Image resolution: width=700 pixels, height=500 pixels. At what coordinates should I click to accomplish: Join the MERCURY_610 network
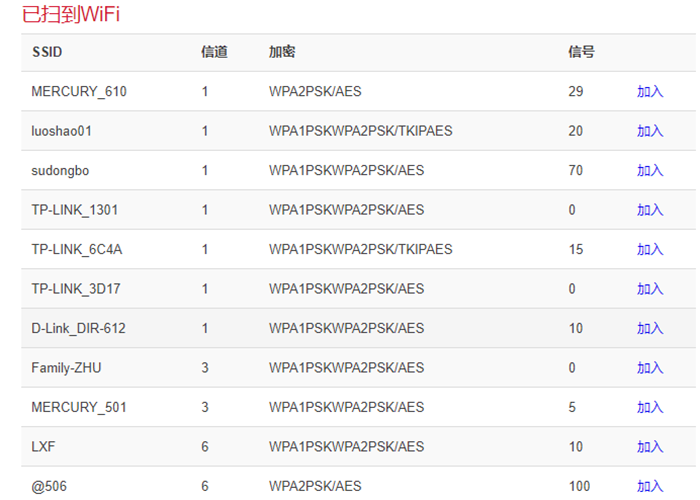coord(650,91)
